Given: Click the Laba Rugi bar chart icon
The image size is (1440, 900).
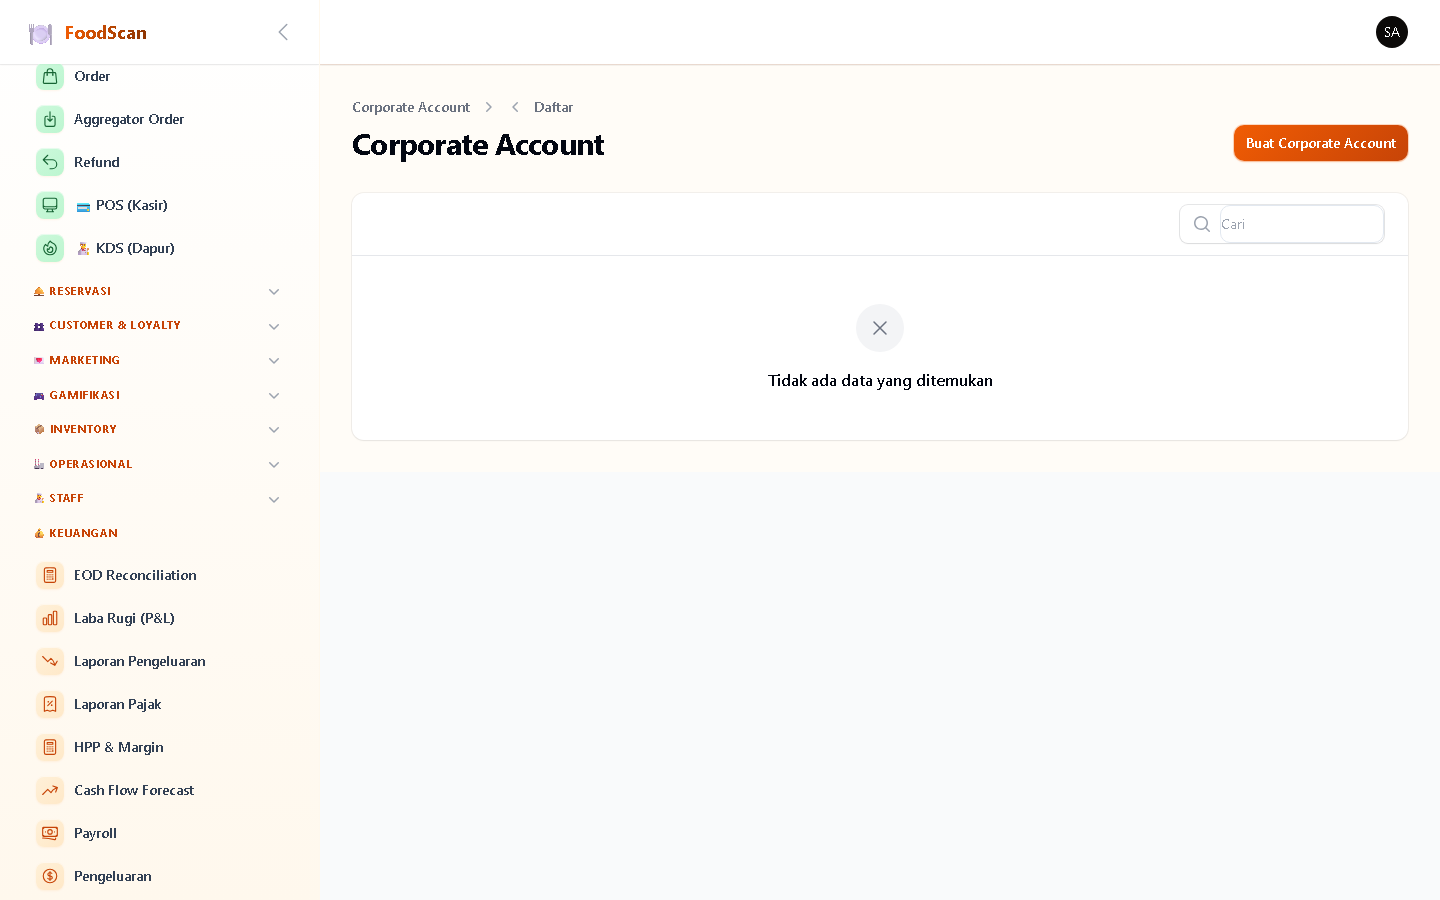Looking at the screenshot, I should pos(50,618).
